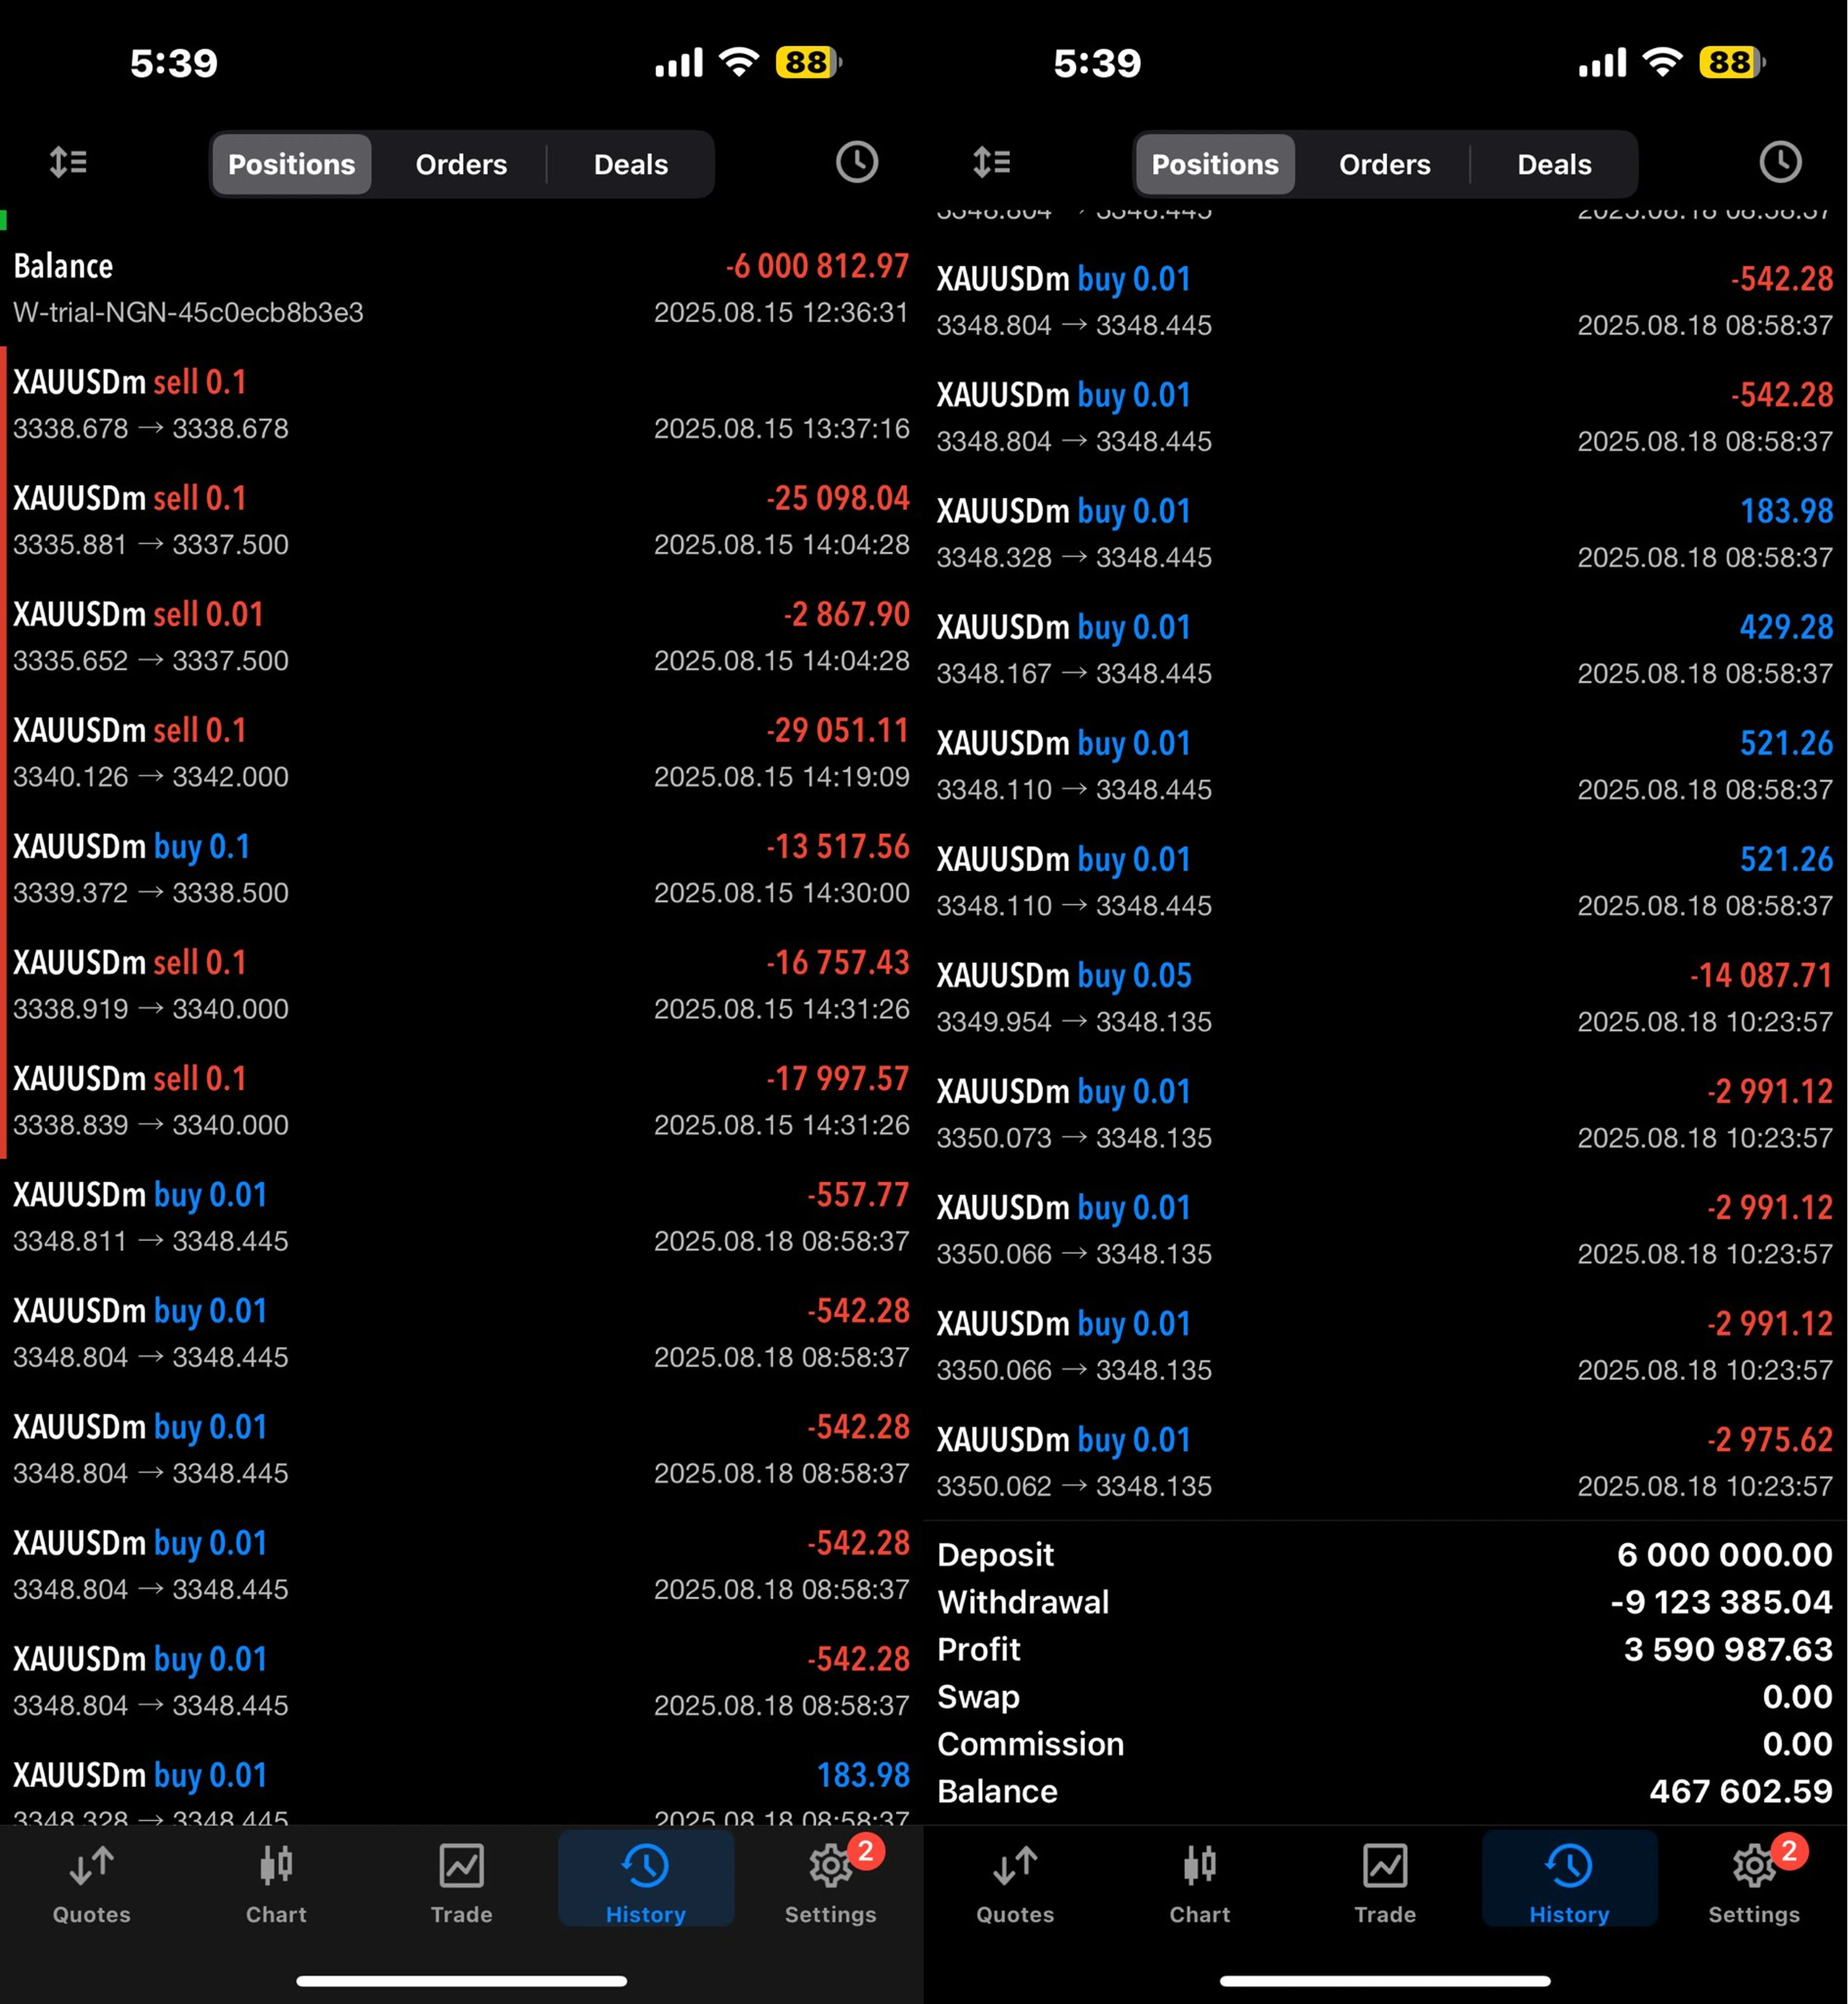This screenshot has height=2004, width=1848.
Task: Open the position with loss -25 098.04
Action: coord(461,521)
